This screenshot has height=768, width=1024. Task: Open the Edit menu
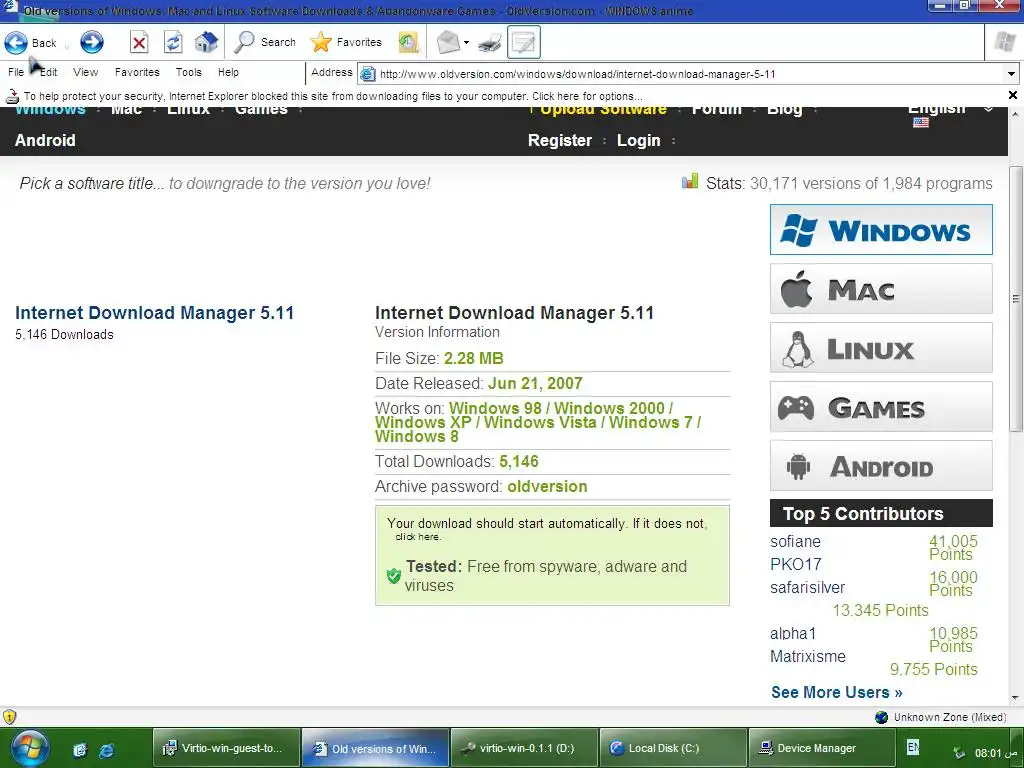(x=49, y=72)
